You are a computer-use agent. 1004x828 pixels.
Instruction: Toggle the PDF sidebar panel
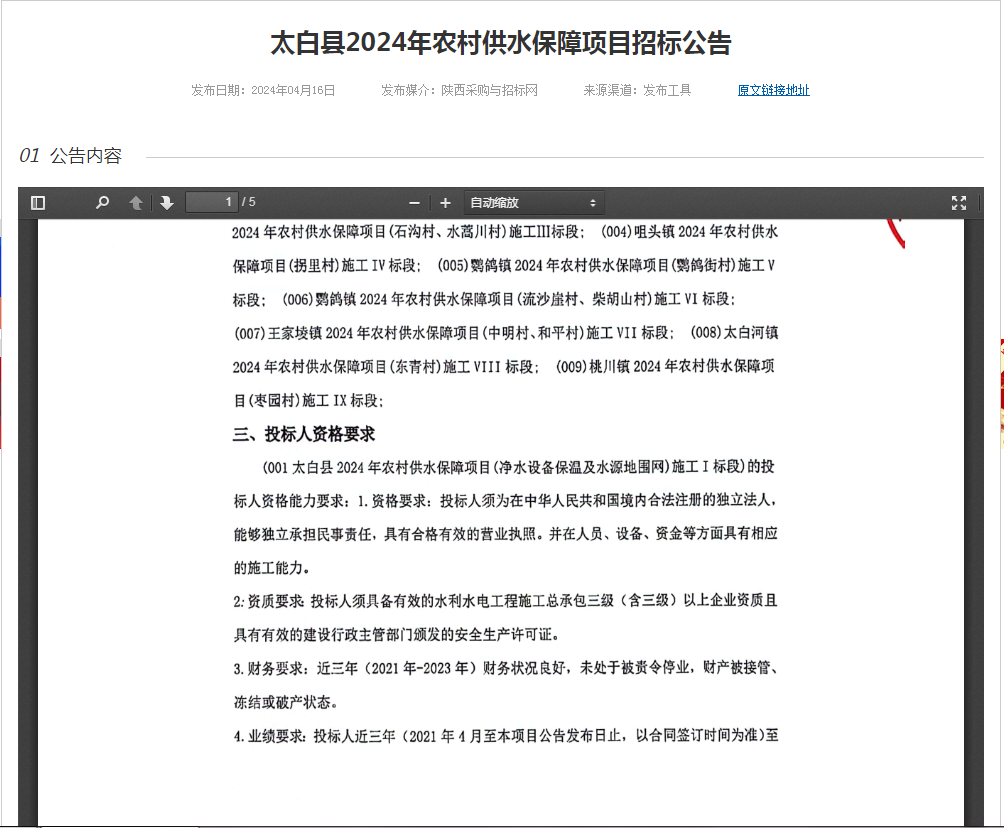coord(38,203)
